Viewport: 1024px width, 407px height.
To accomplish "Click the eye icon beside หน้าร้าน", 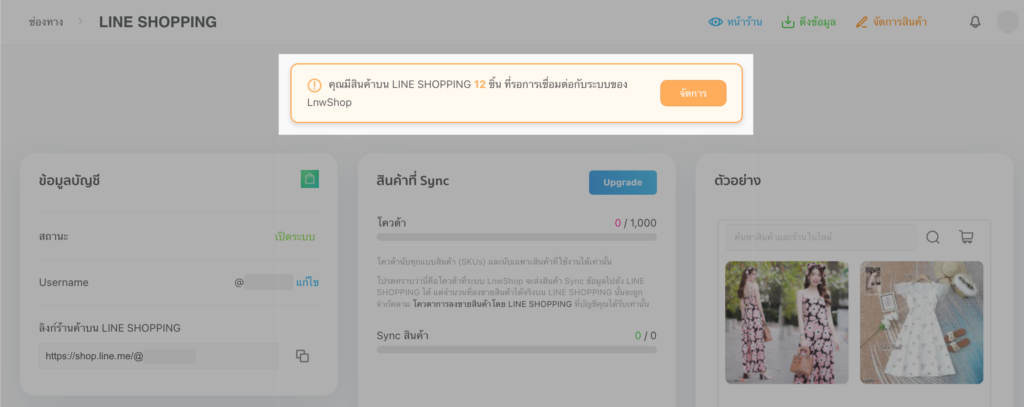I will (x=715, y=22).
